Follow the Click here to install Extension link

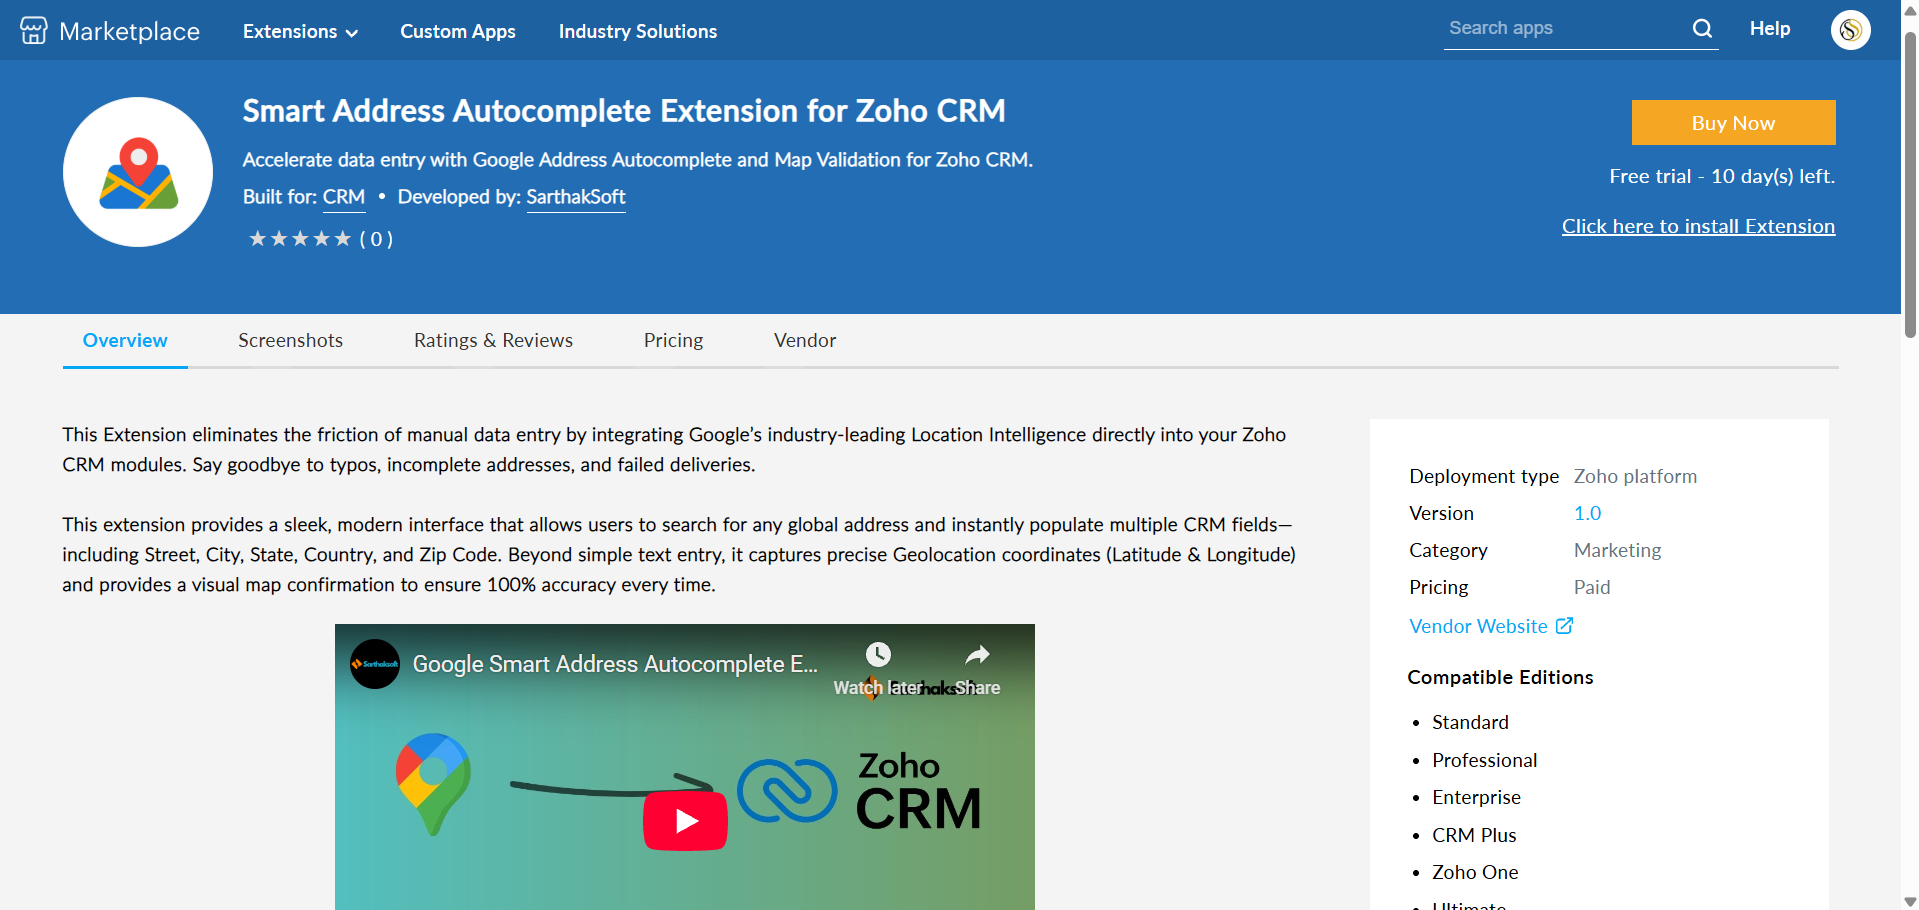pyautogui.click(x=1698, y=226)
